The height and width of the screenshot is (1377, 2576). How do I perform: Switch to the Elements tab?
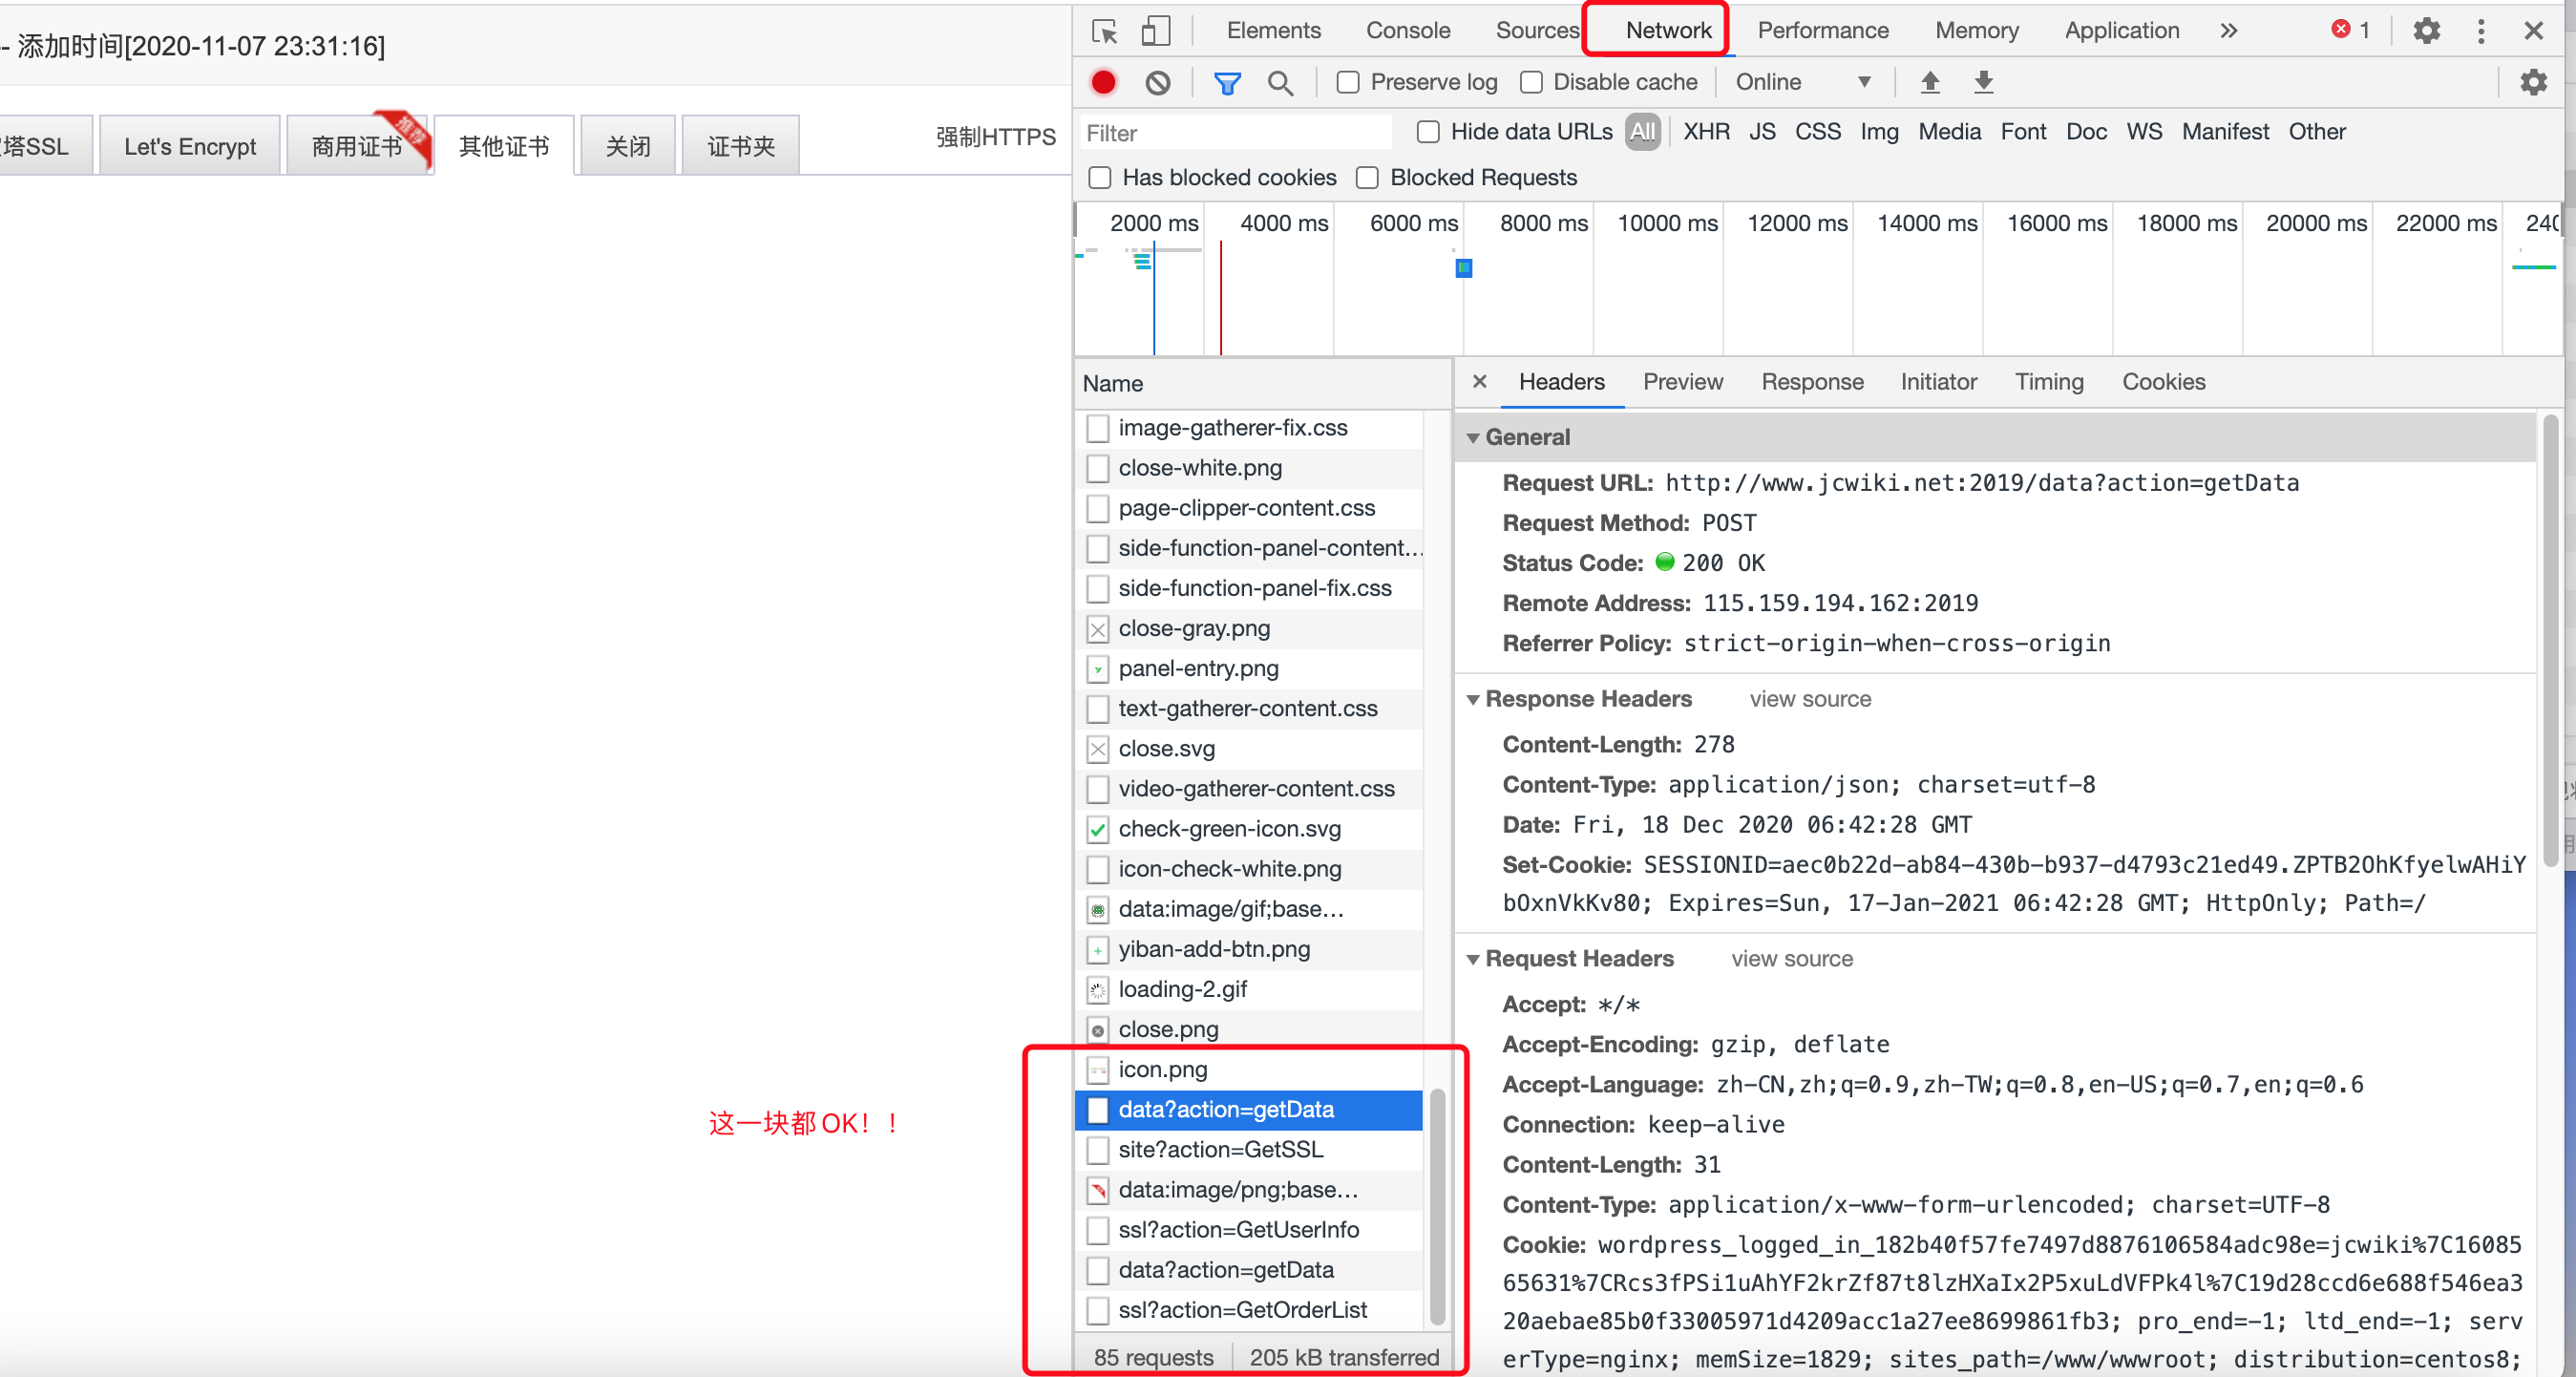click(1273, 31)
